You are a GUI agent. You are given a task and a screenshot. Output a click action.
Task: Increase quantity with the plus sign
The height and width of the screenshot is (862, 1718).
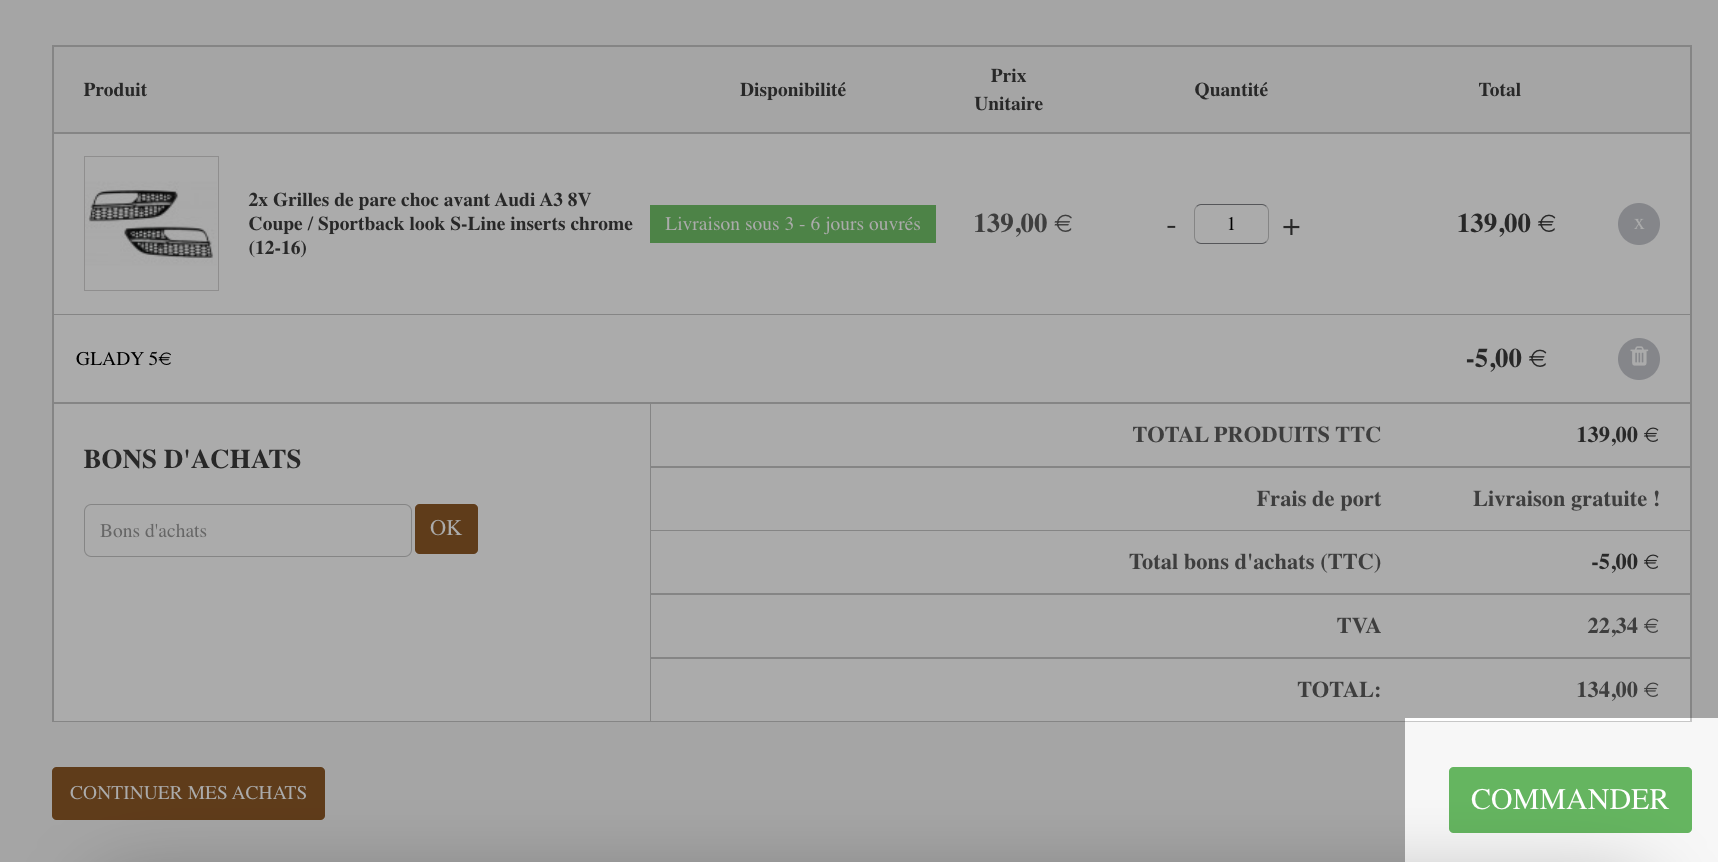click(1291, 227)
